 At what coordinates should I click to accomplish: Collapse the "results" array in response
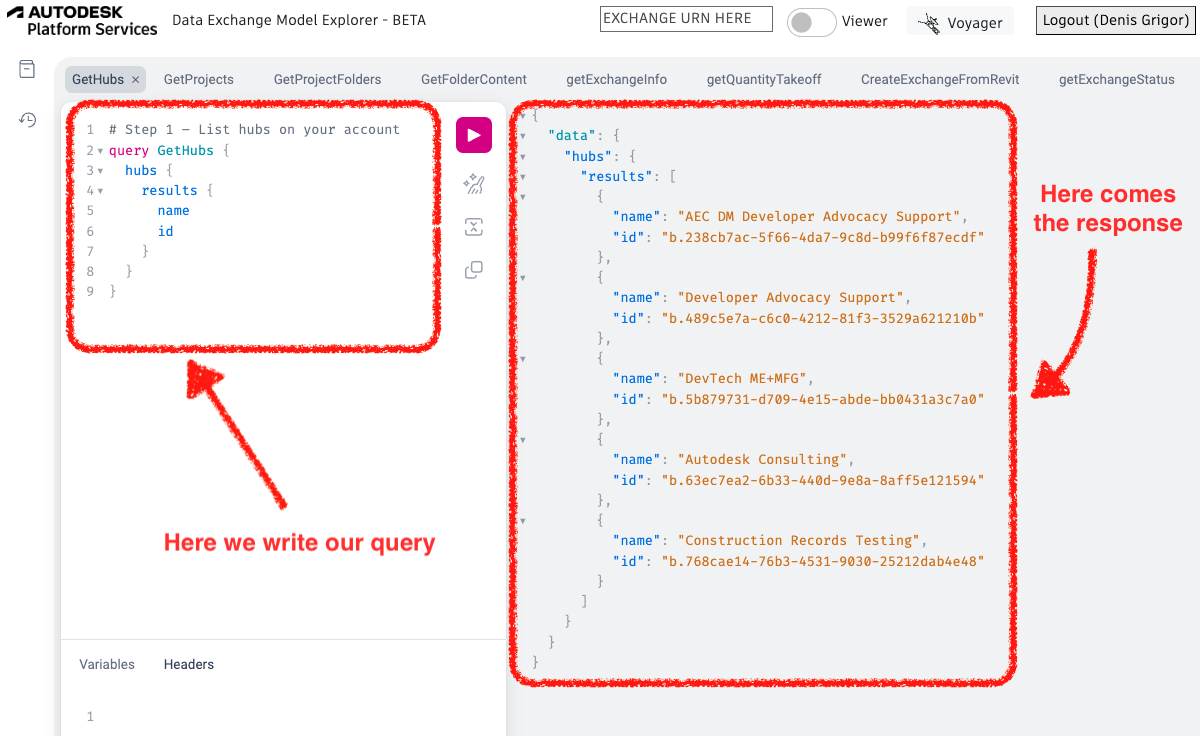click(521, 176)
